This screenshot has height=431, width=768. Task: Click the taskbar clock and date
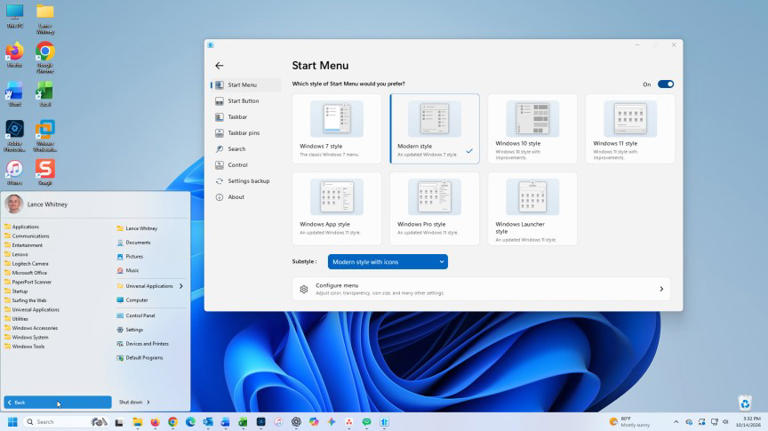pyautogui.click(x=748, y=422)
